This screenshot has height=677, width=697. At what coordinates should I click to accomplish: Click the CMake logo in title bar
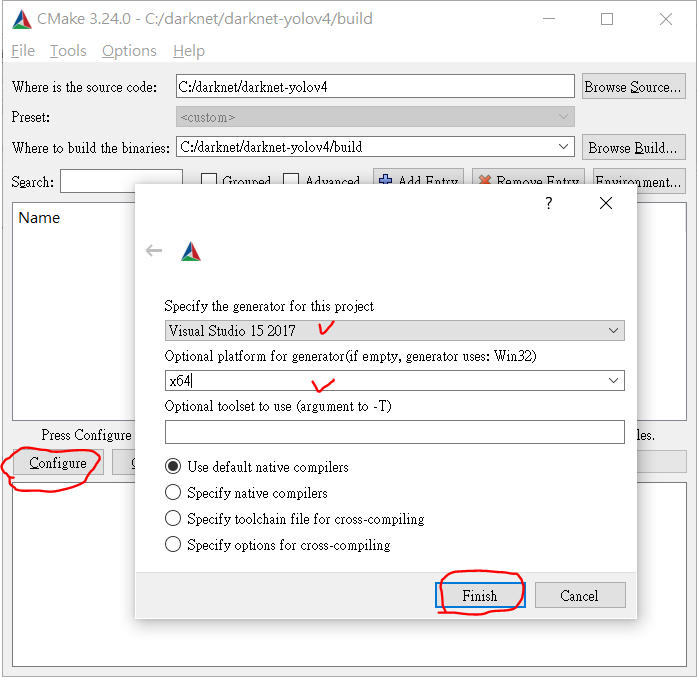click(21, 19)
